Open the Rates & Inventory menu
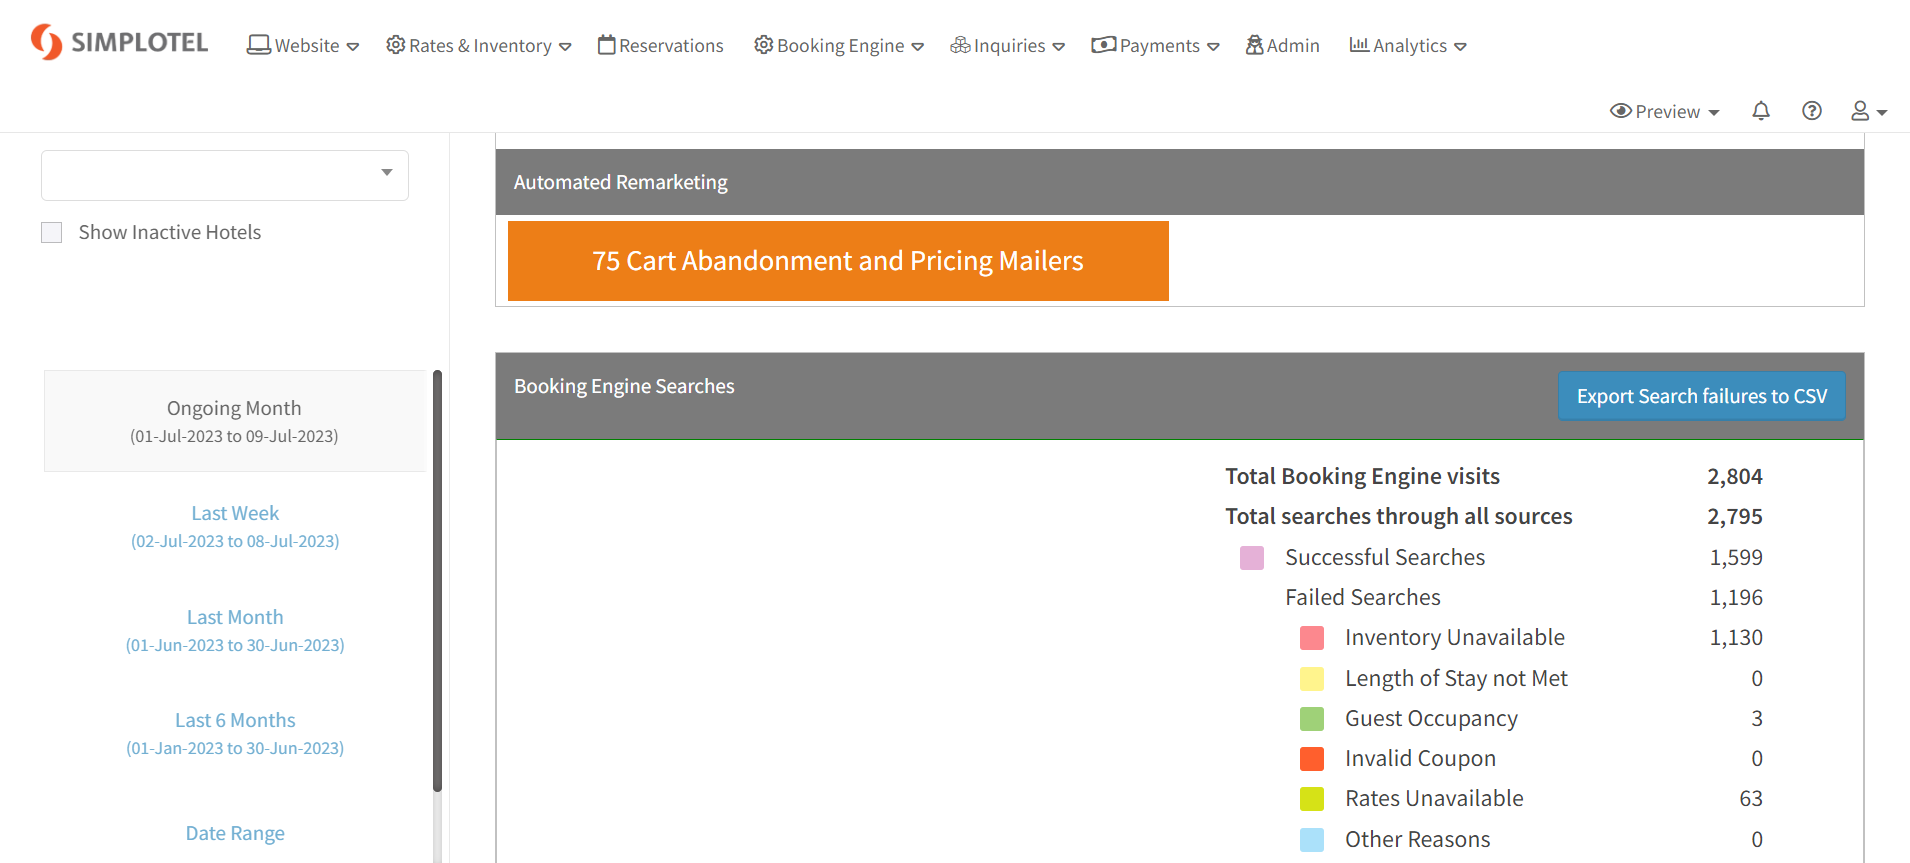This screenshot has height=863, width=1910. click(x=479, y=46)
